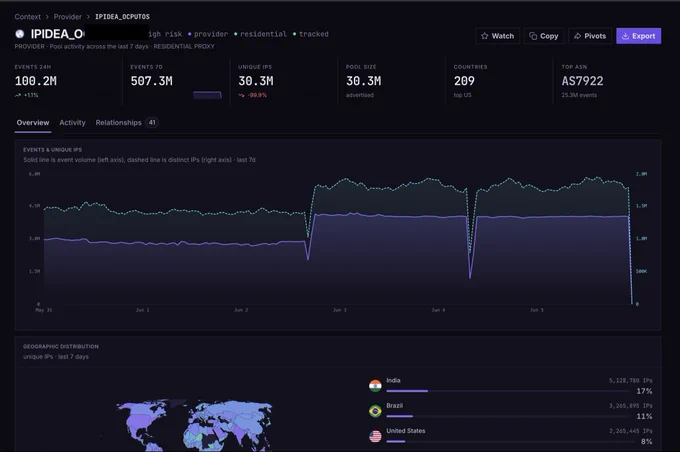Click the share arrow icon beside Pivots
This screenshot has height=452, width=680.
[577, 36]
